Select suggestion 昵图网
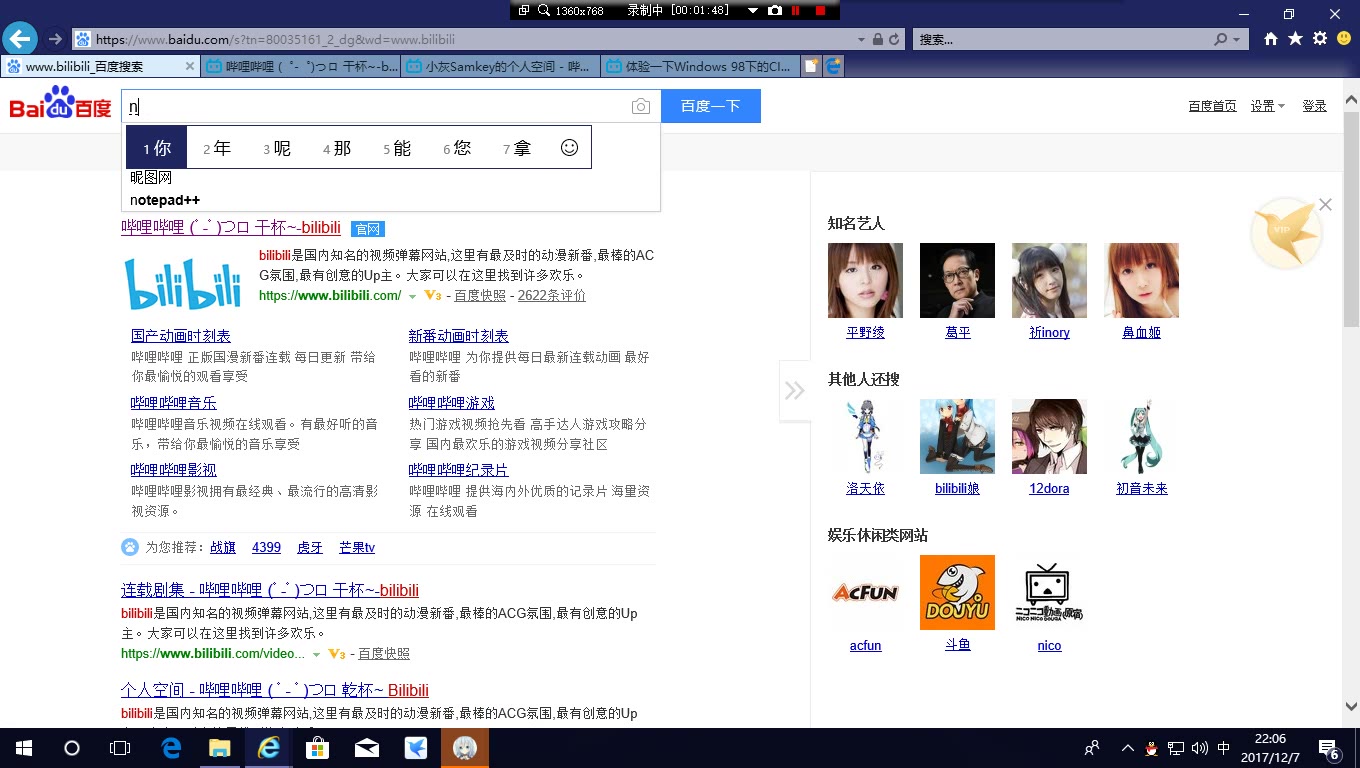The height and width of the screenshot is (768, 1360). click(151, 177)
